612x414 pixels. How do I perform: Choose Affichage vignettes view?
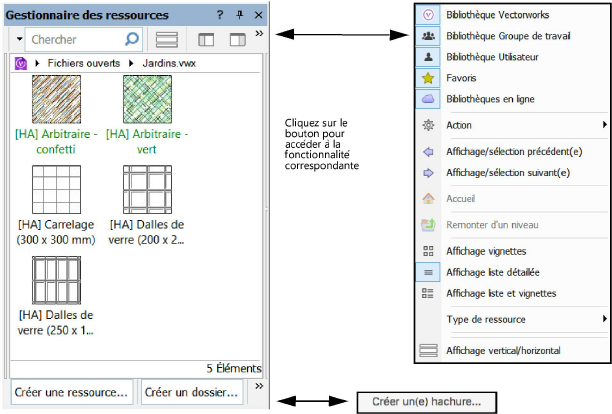[x=428, y=251]
